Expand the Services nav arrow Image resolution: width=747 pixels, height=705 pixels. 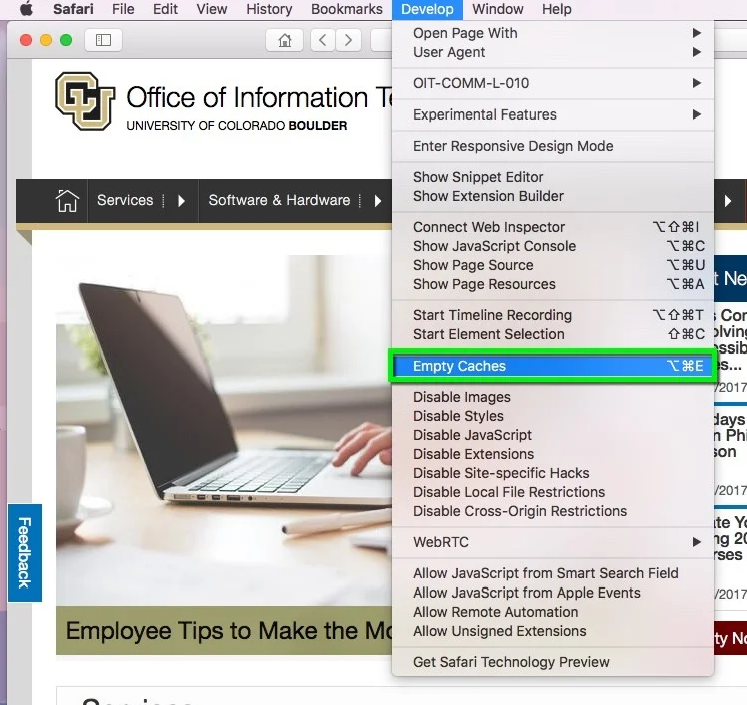pyautogui.click(x=181, y=201)
